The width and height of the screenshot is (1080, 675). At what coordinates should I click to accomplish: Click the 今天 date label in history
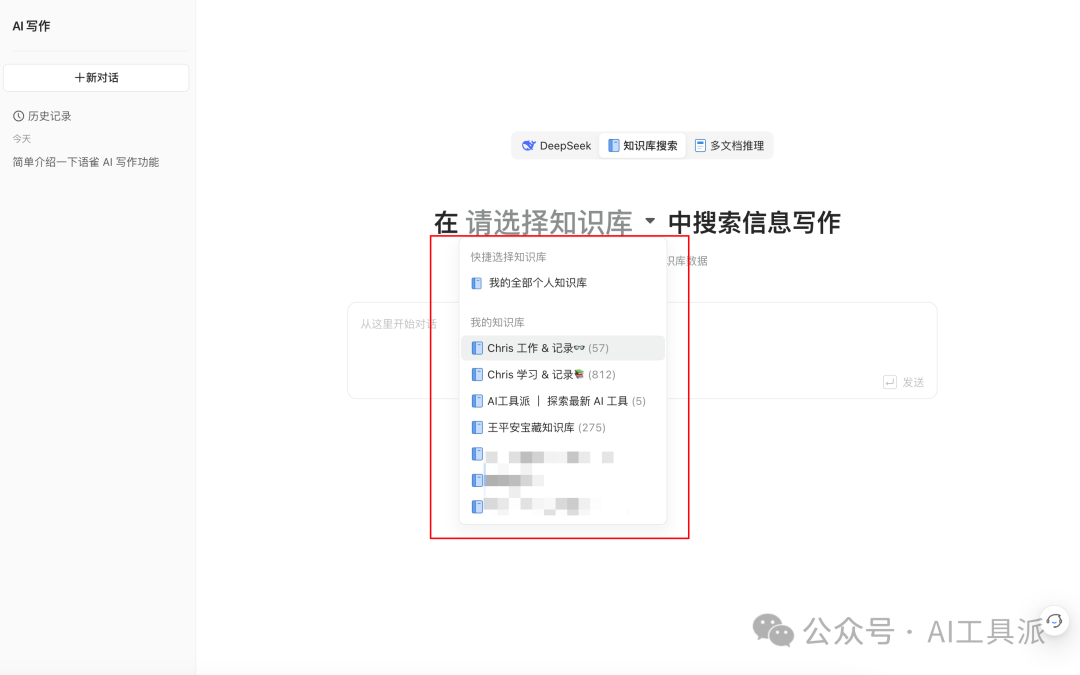(21, 139)
